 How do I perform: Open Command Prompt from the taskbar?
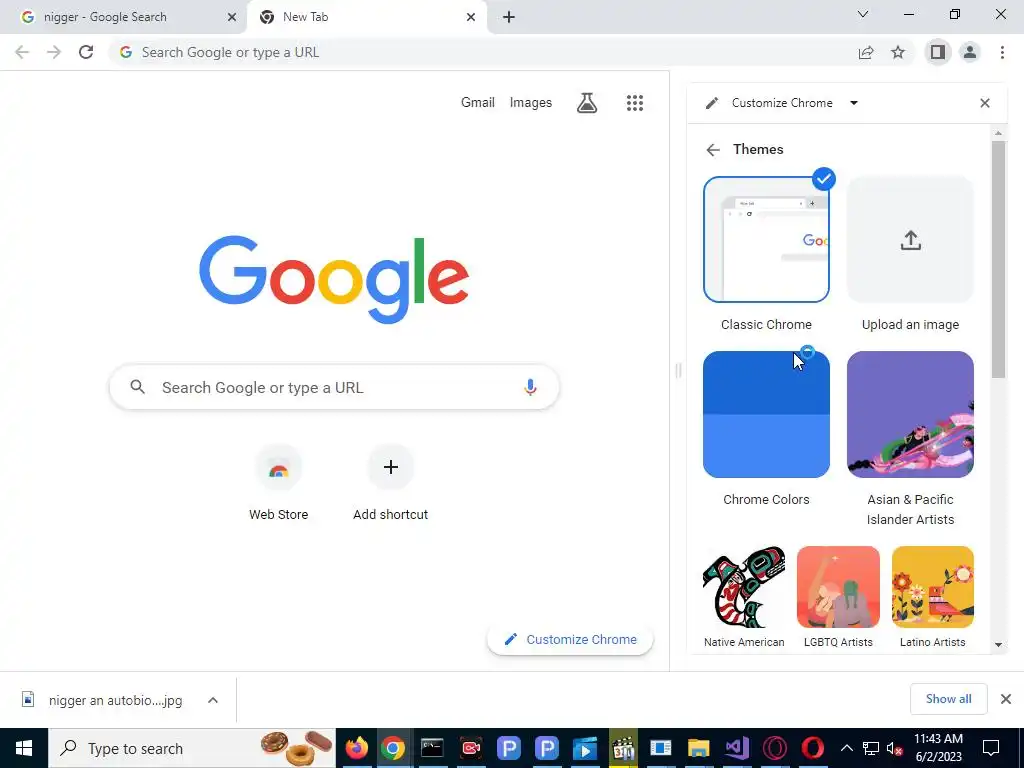pos(432,748)
